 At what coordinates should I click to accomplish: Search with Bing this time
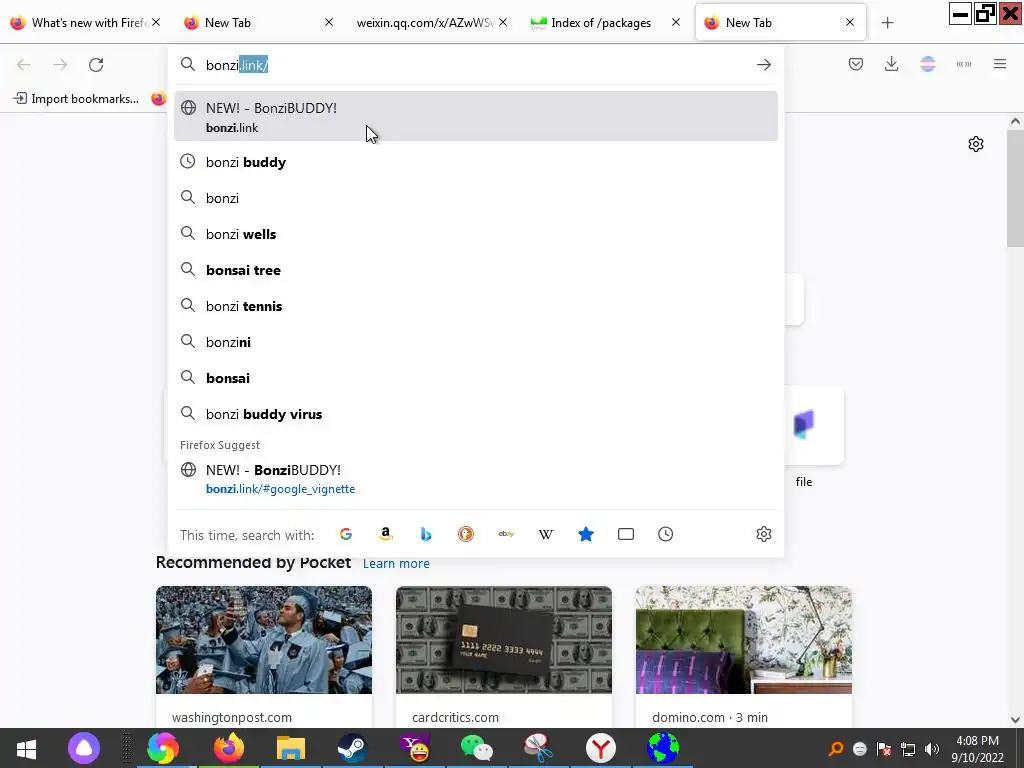(x=426, y=534)
